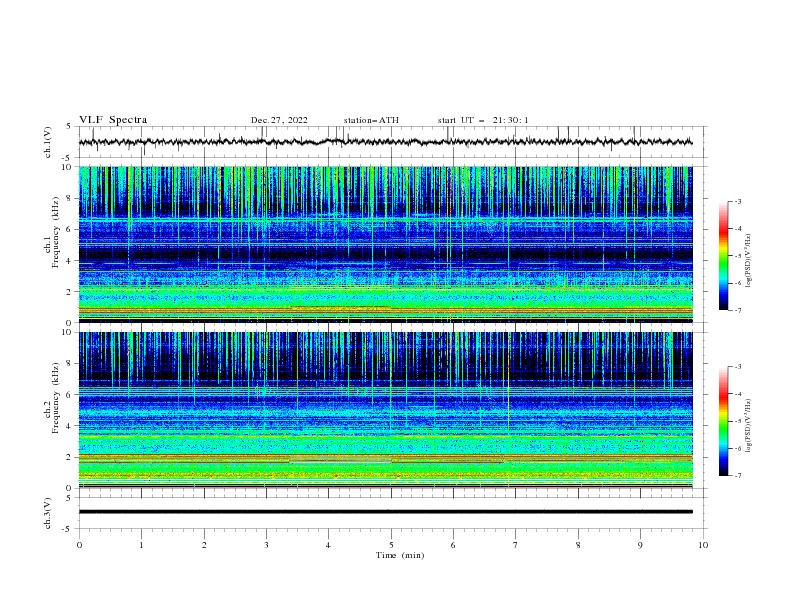Select the ch.1 "Frequency (kHz)" axis label
This screenshot has width=792, height=612.
(x=56, y=232)
